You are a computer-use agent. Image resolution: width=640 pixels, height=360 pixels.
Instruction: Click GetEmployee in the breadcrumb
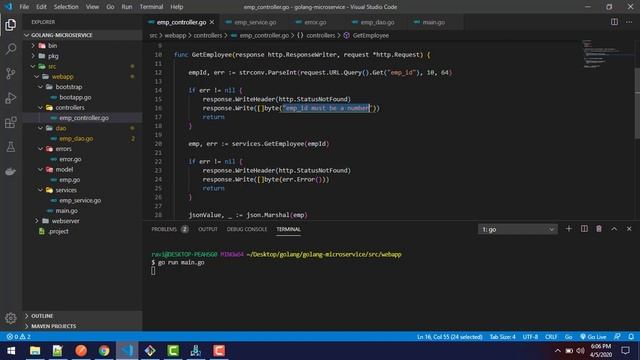click(x=371, y=36)
